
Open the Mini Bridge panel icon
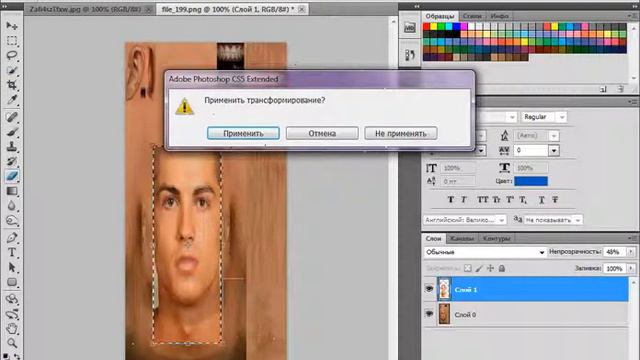409,28
